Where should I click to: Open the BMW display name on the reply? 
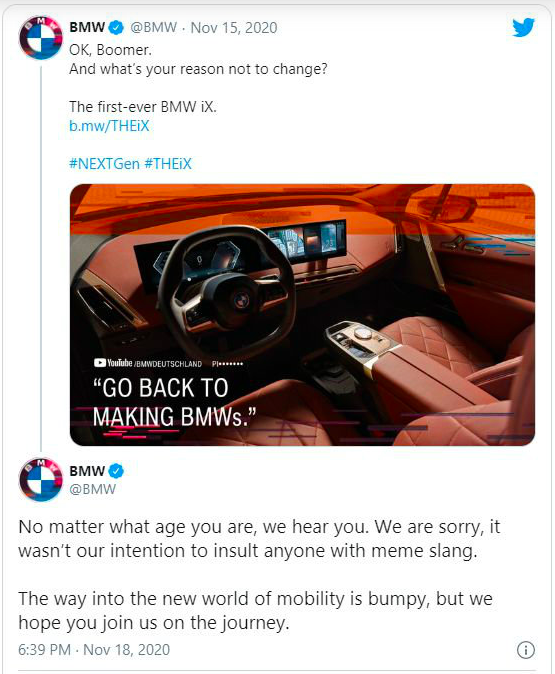pos(87,471)
